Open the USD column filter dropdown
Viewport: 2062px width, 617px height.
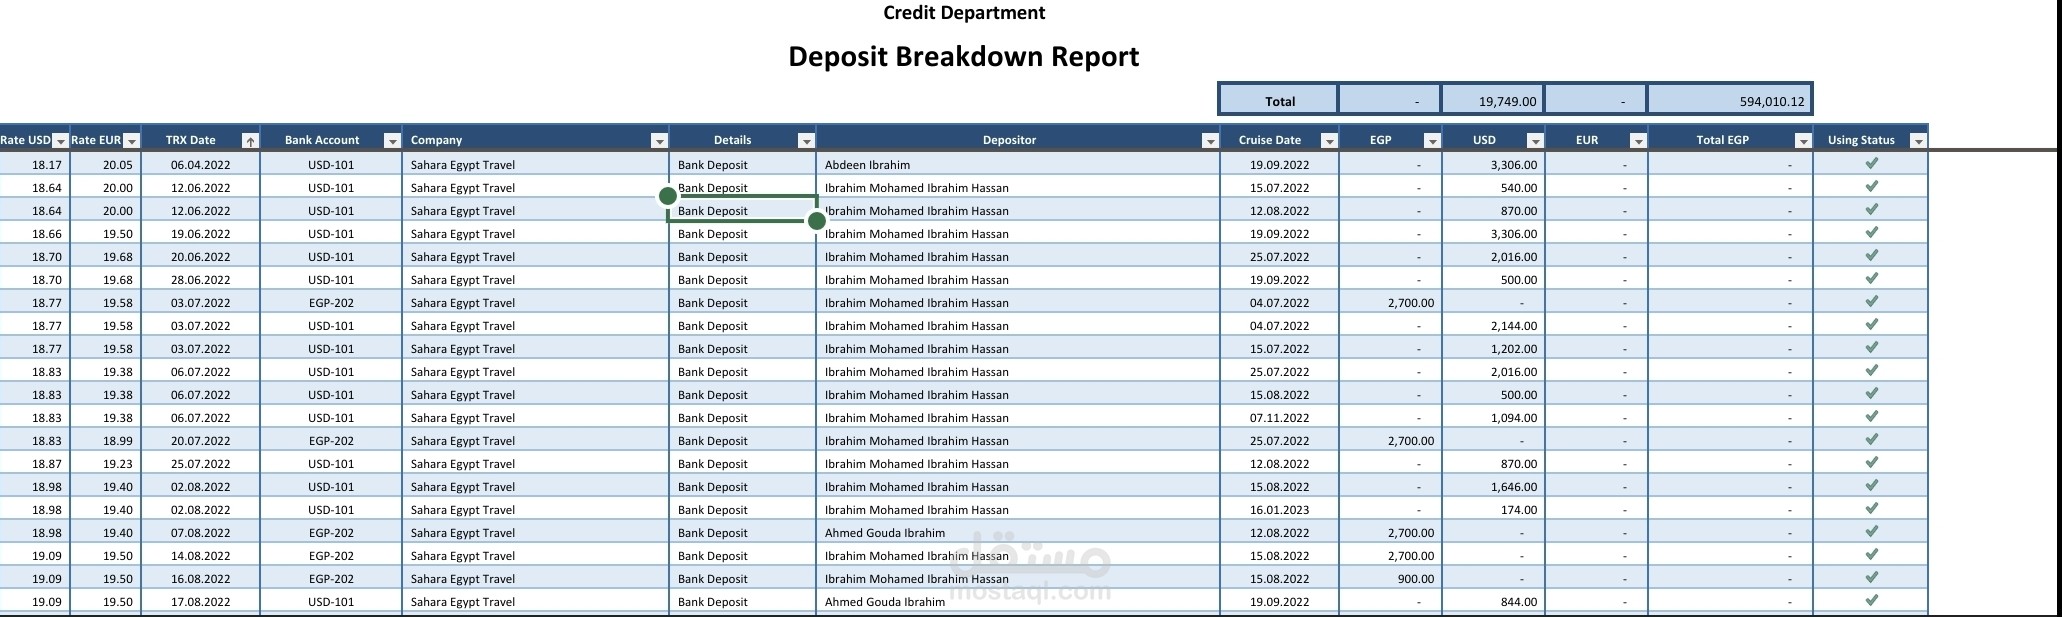click(x=1535, y=141)
